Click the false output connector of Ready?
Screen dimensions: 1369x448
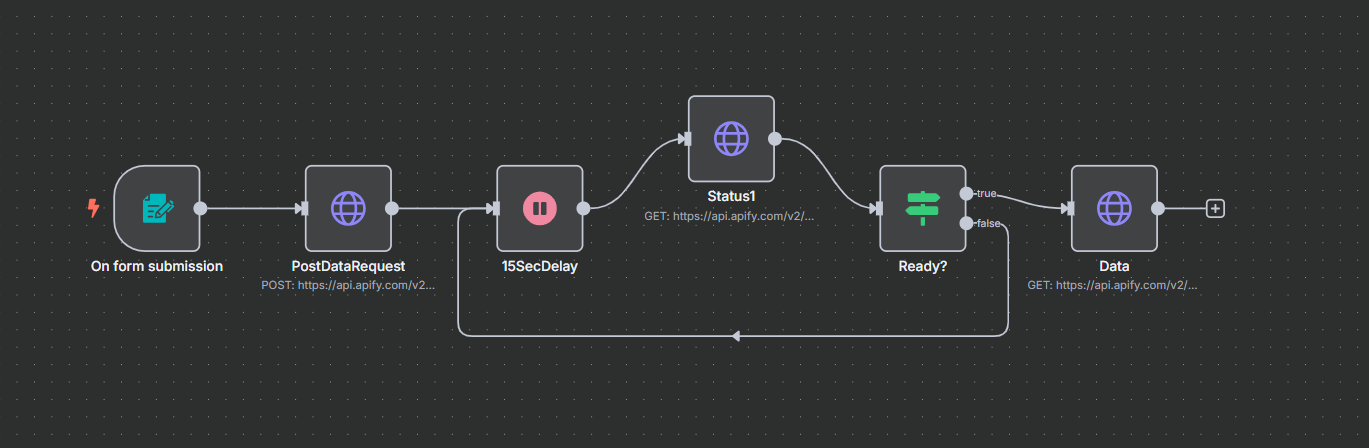966,223
